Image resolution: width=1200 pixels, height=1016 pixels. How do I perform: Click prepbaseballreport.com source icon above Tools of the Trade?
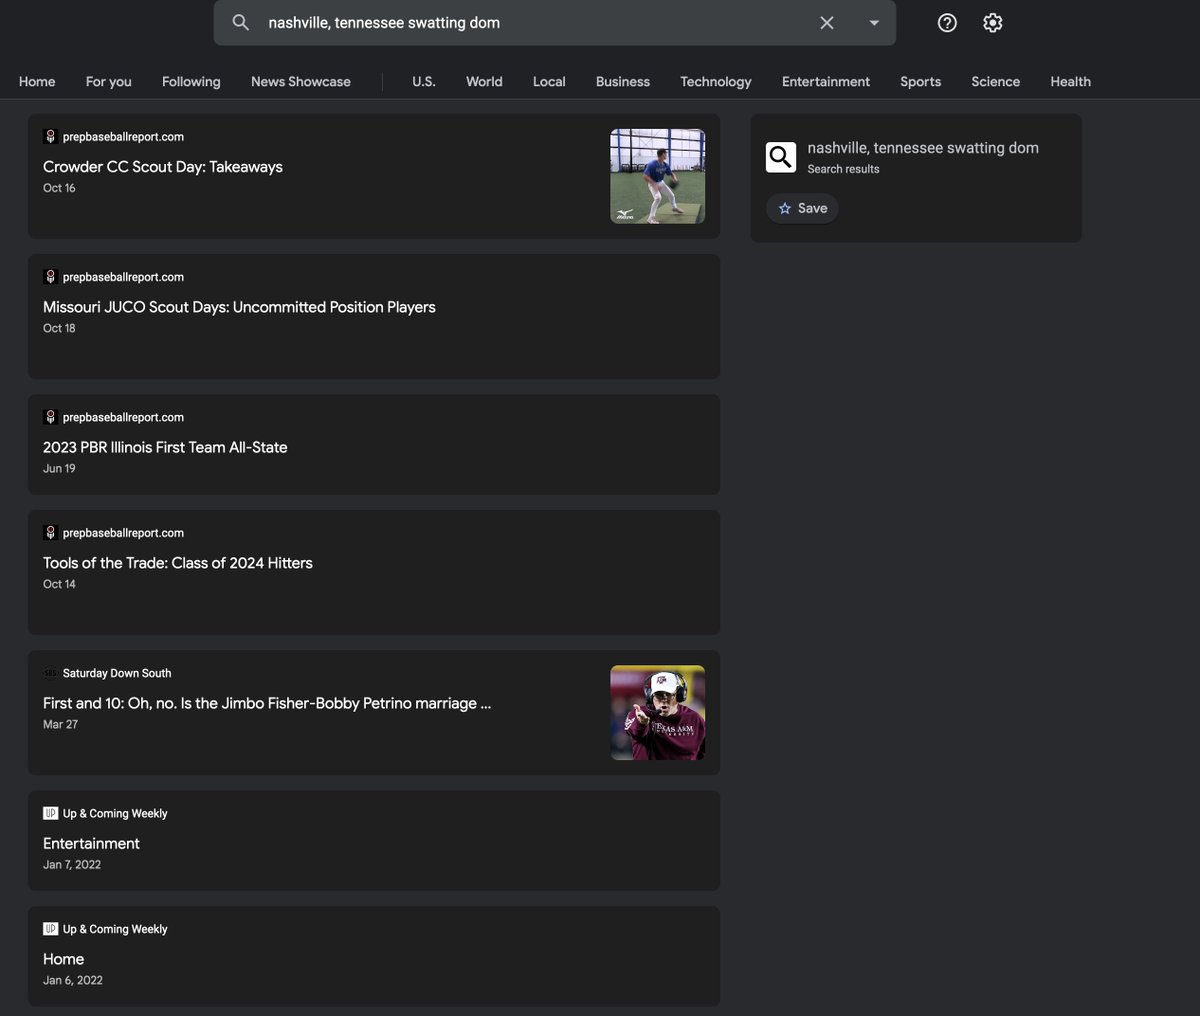coord(50,532)
